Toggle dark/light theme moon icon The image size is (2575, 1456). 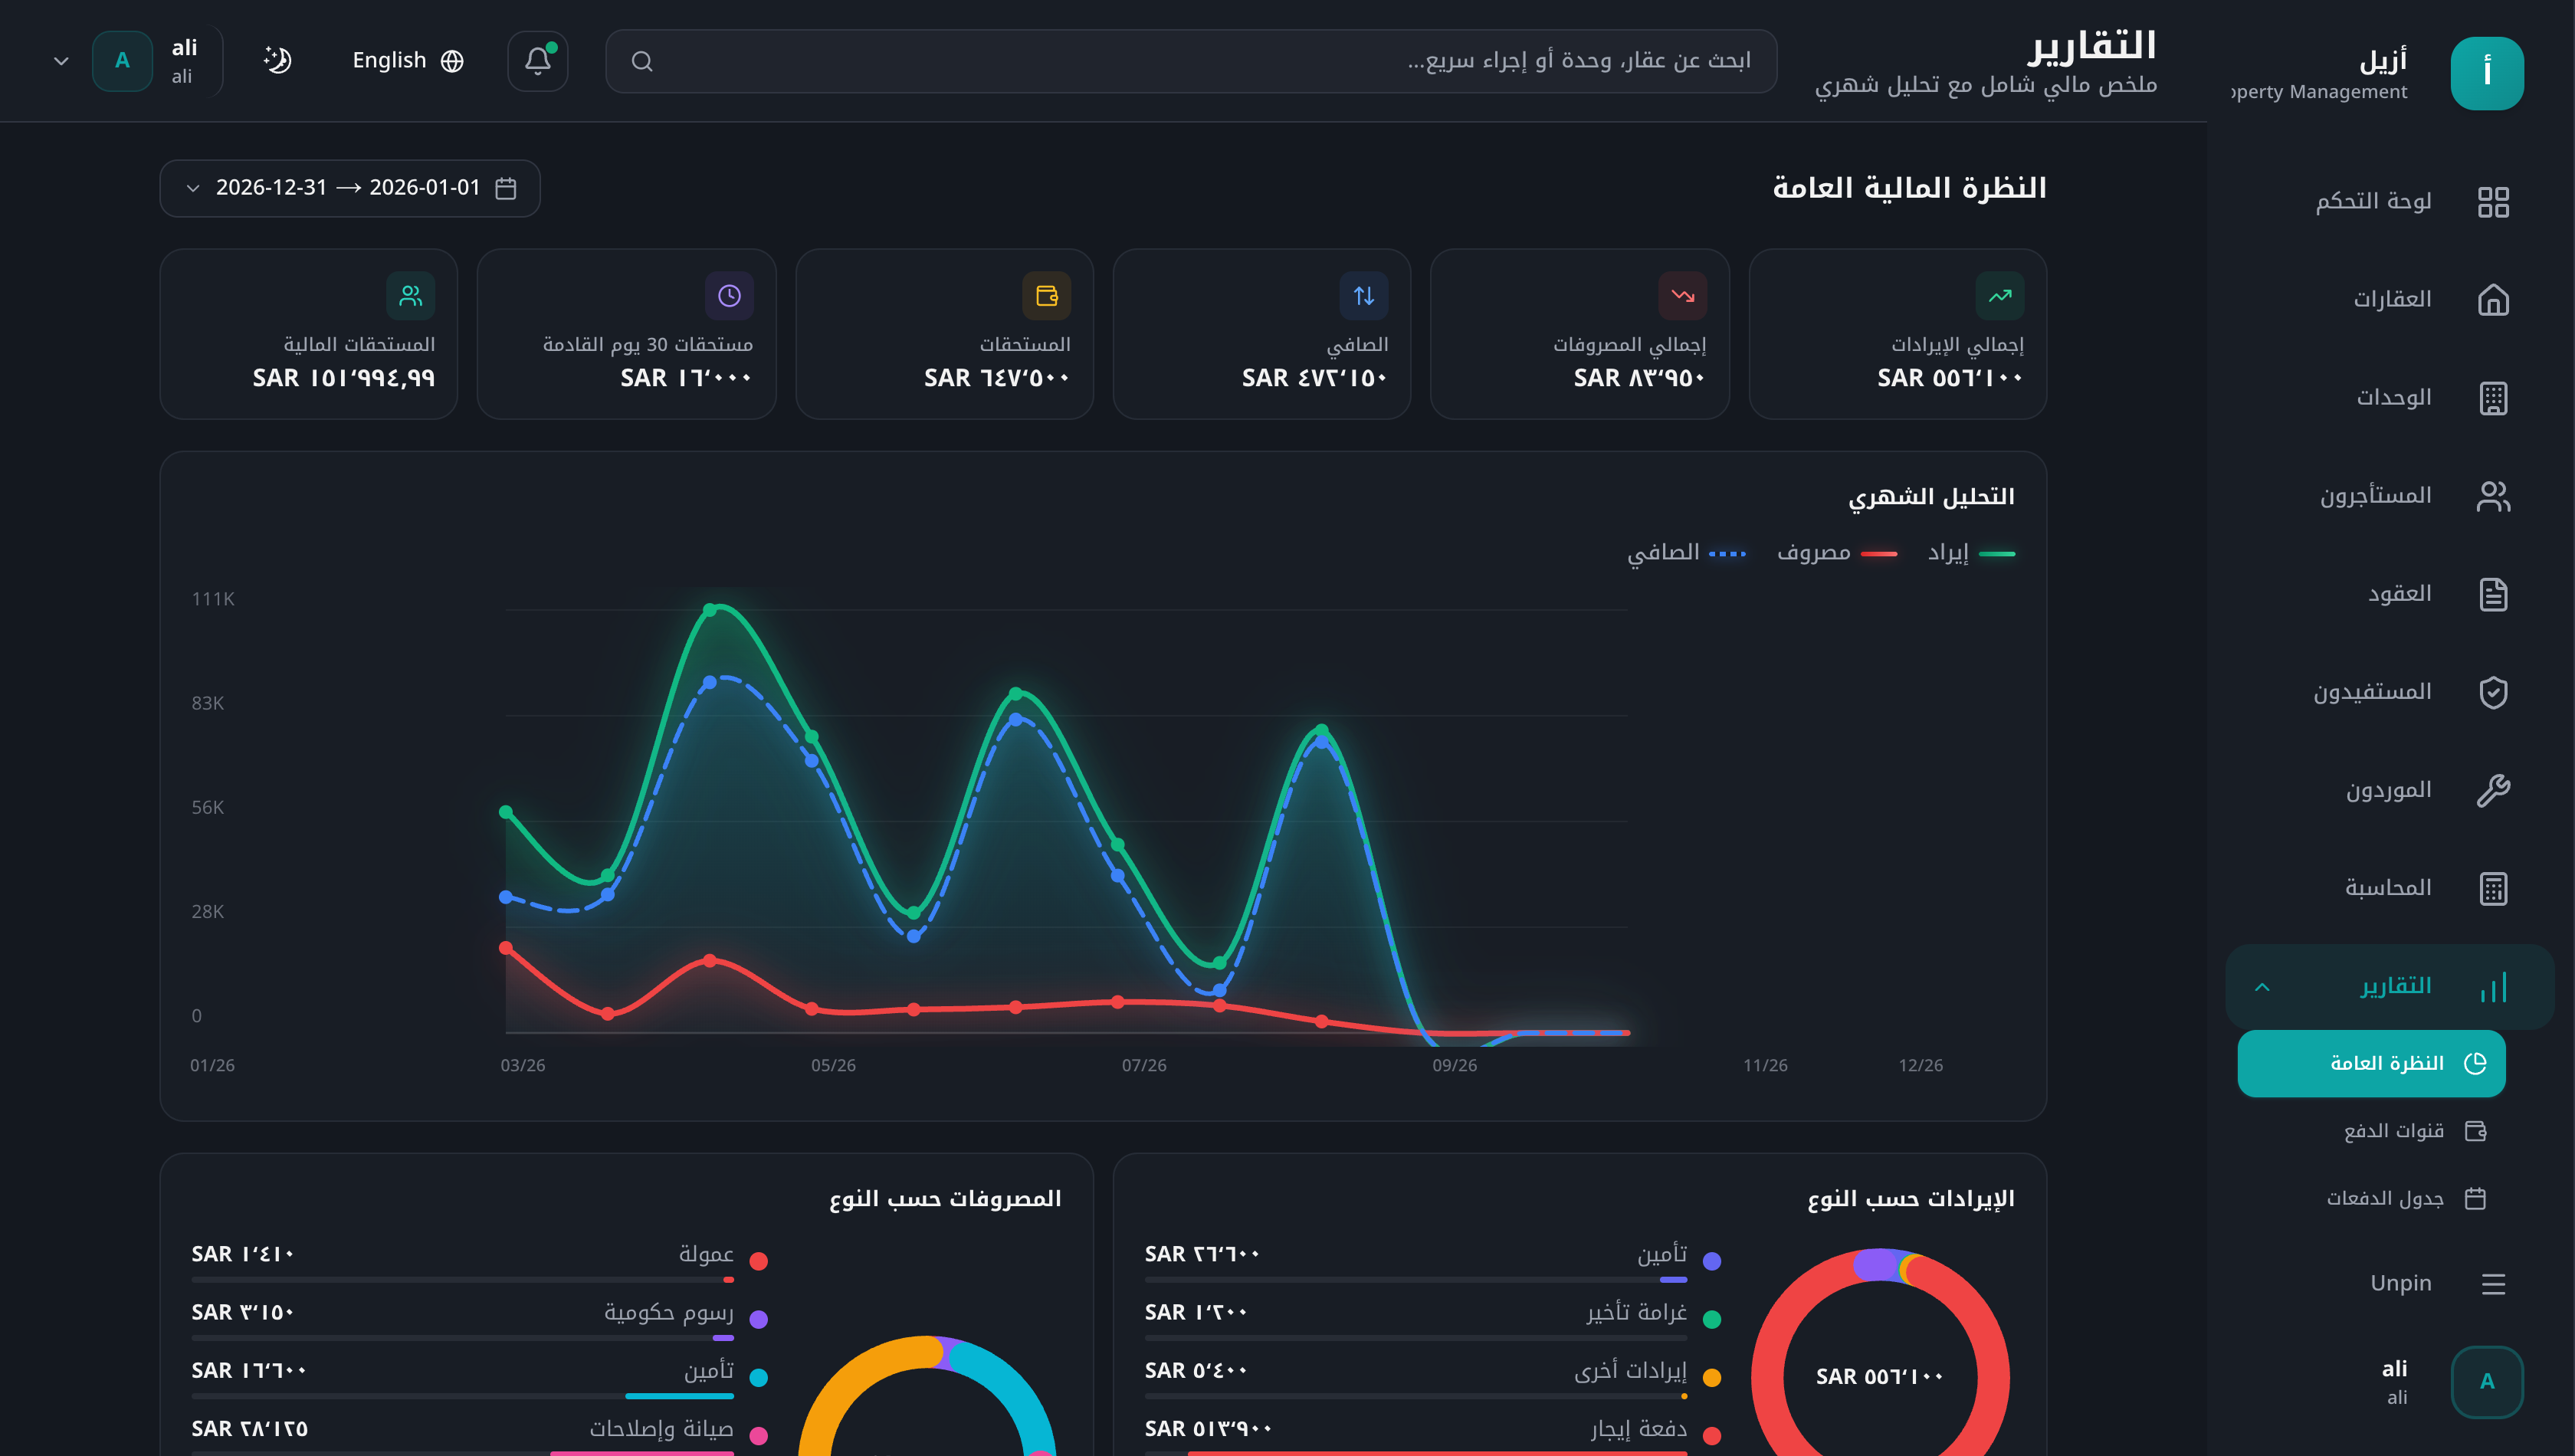click(277, 60)
